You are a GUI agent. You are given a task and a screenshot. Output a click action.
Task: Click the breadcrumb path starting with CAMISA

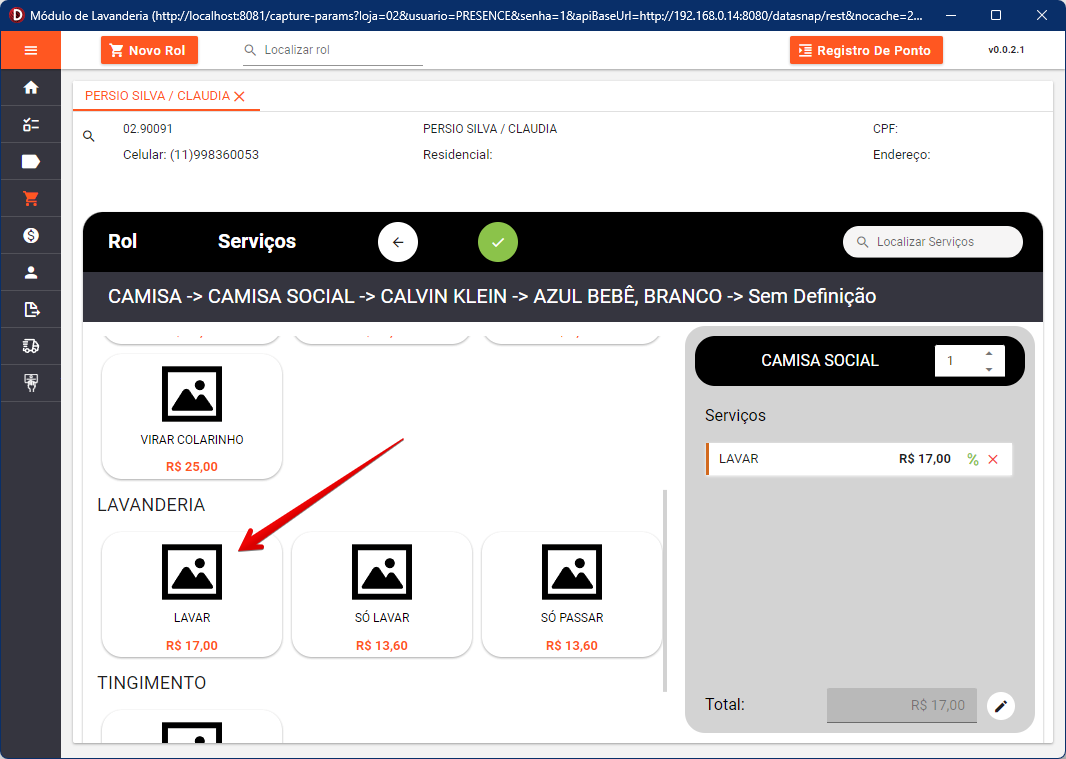pos(492,297)
